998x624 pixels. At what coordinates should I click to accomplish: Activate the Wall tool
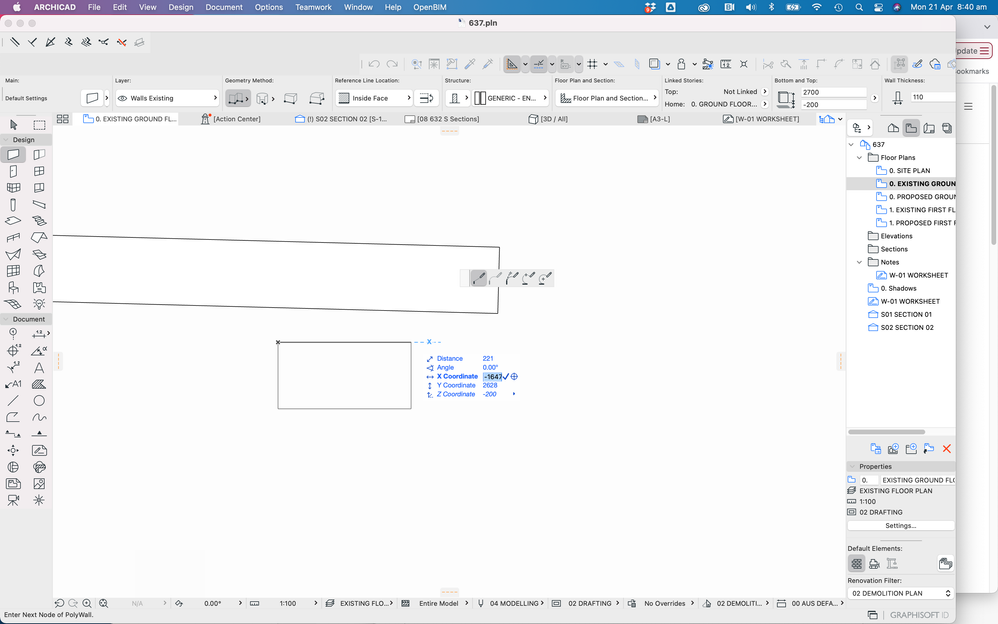click(13, 155)
